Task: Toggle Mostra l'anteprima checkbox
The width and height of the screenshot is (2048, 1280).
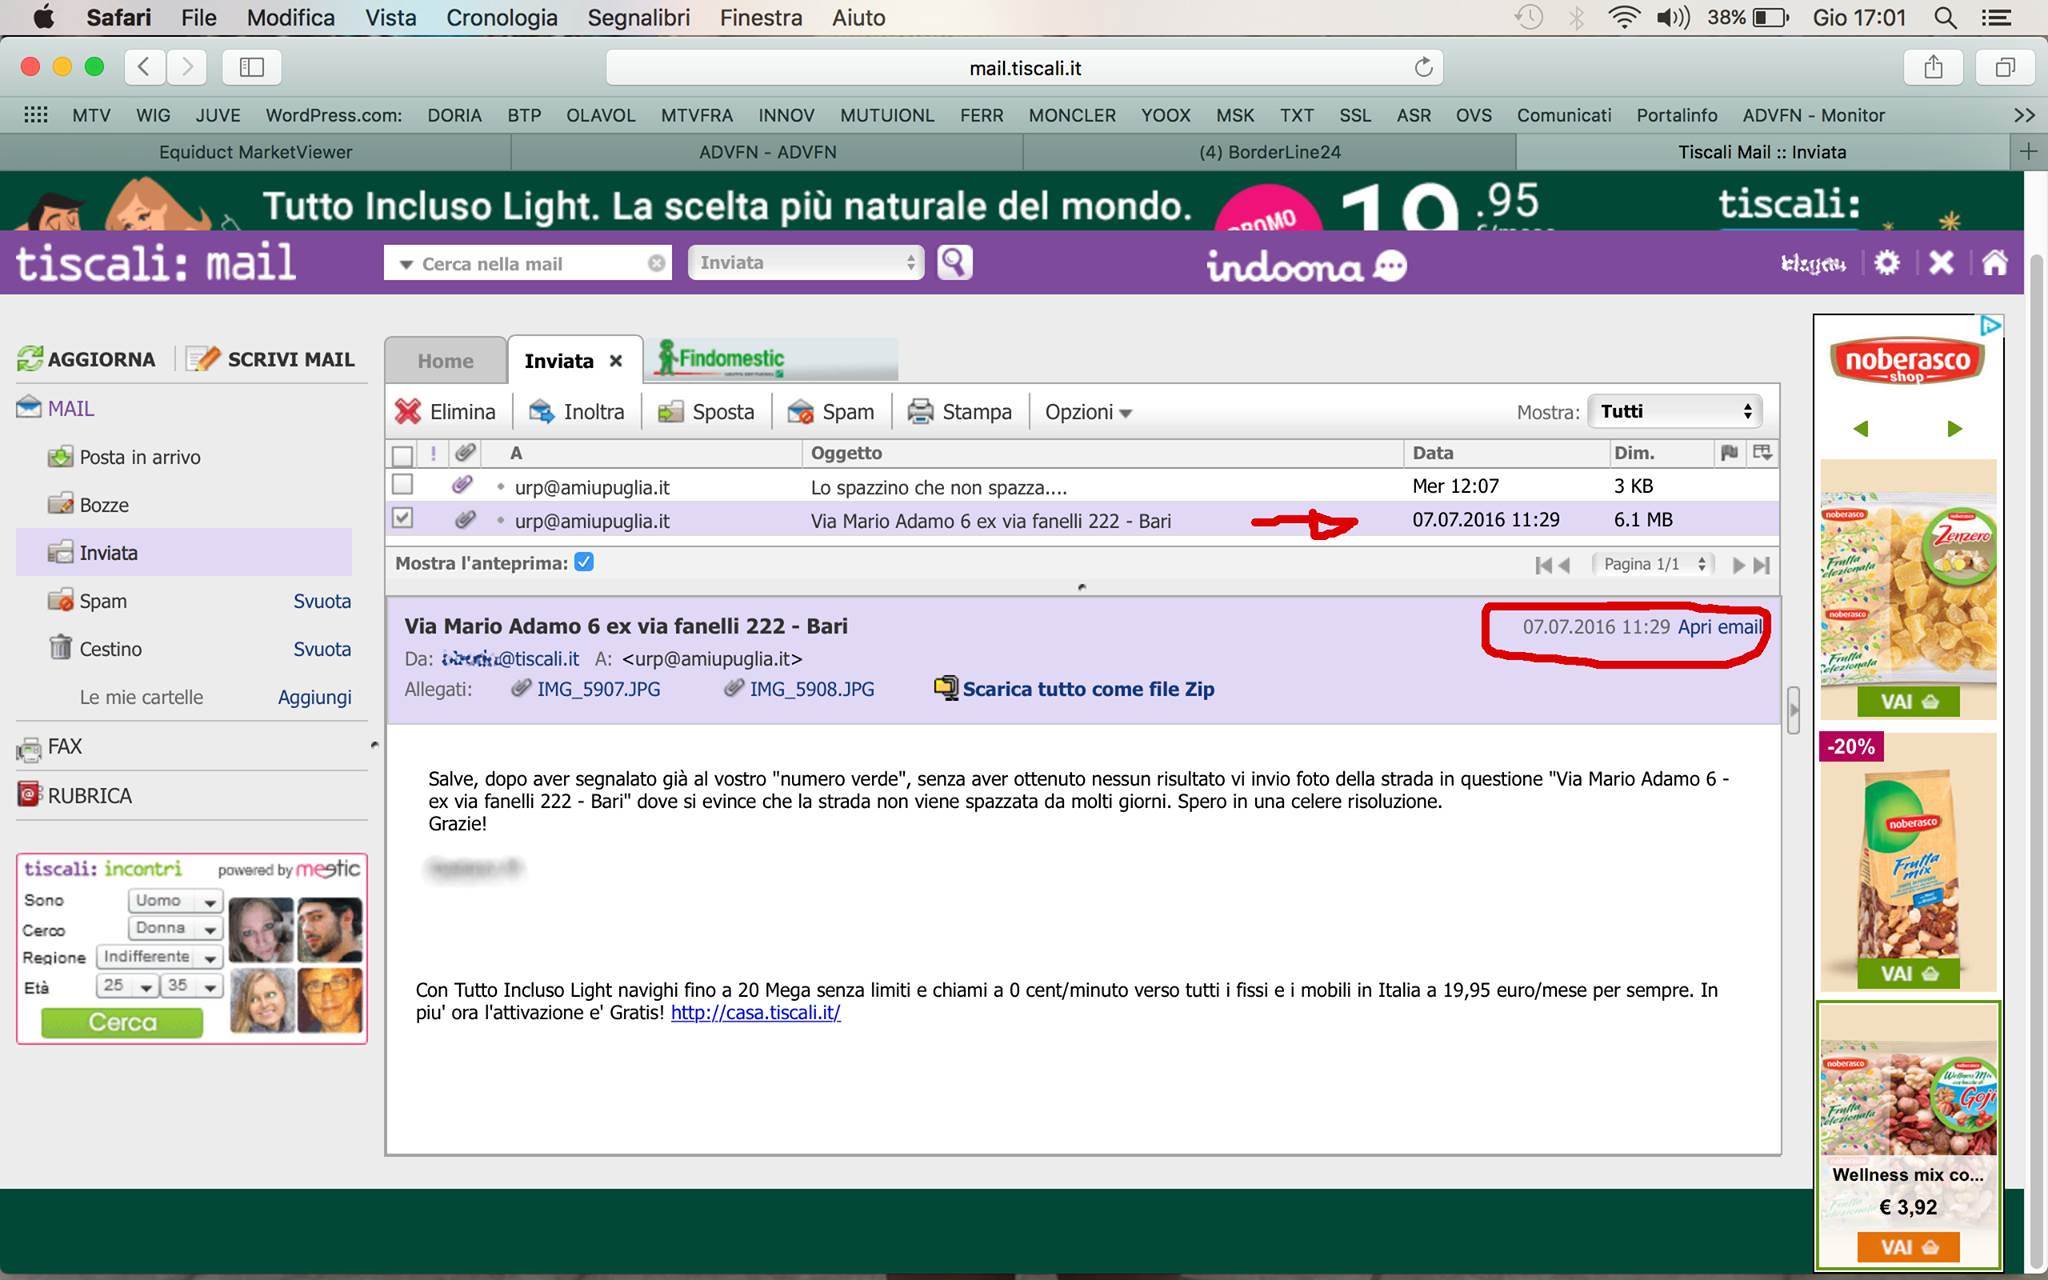Action: (584, 562)
